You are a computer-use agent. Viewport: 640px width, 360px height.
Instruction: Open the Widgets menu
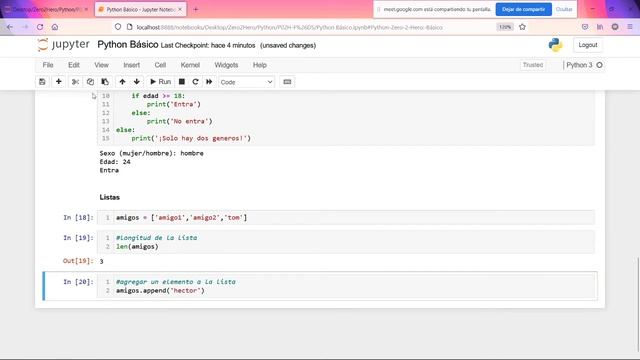[226, 65]
